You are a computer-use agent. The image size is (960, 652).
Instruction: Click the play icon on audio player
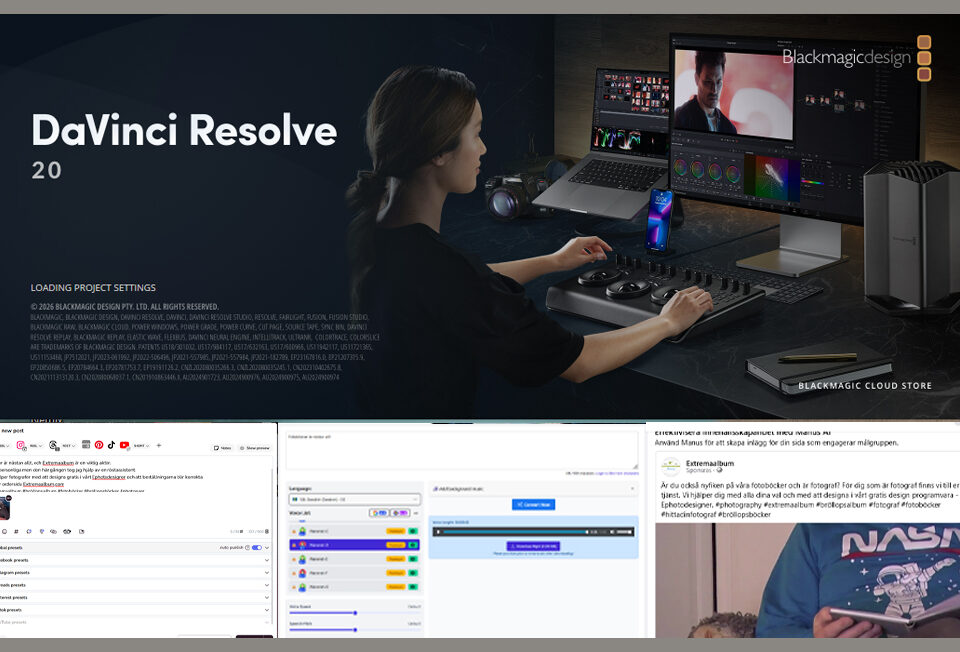coord(439,532)
